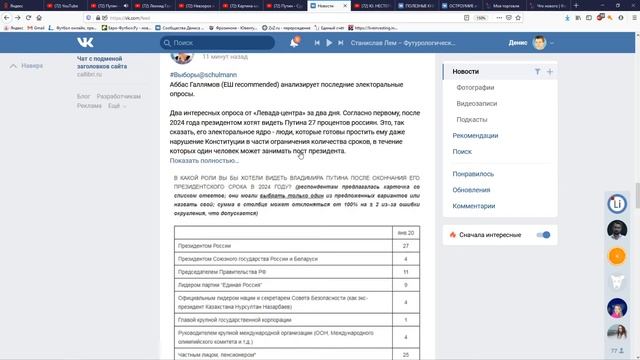
Task: Click the flame icon beside Сначала интересные
Action: (453, 235)
